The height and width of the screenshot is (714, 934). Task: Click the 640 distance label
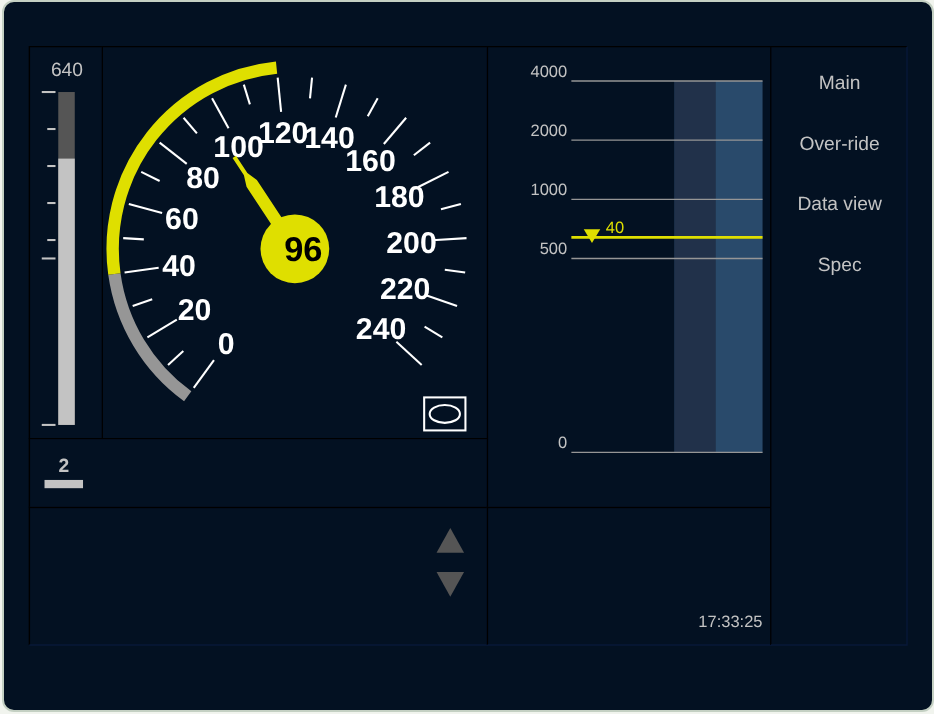click(x=67, y=70)
